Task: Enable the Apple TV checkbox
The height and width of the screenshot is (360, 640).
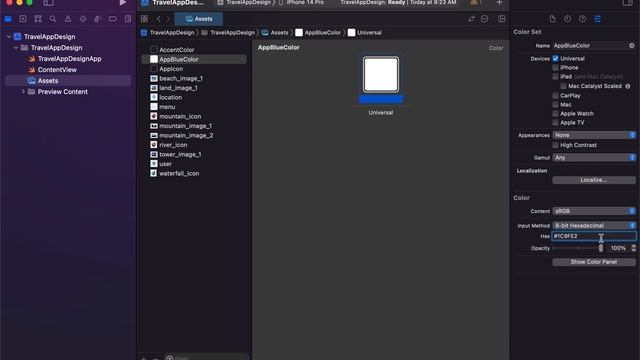Action: [x=556, y=122]
